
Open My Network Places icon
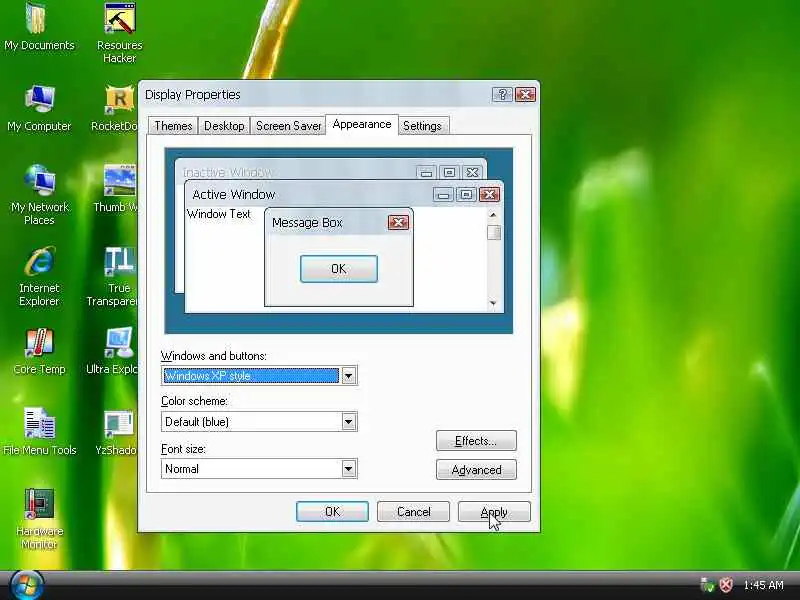coord(39,195)
